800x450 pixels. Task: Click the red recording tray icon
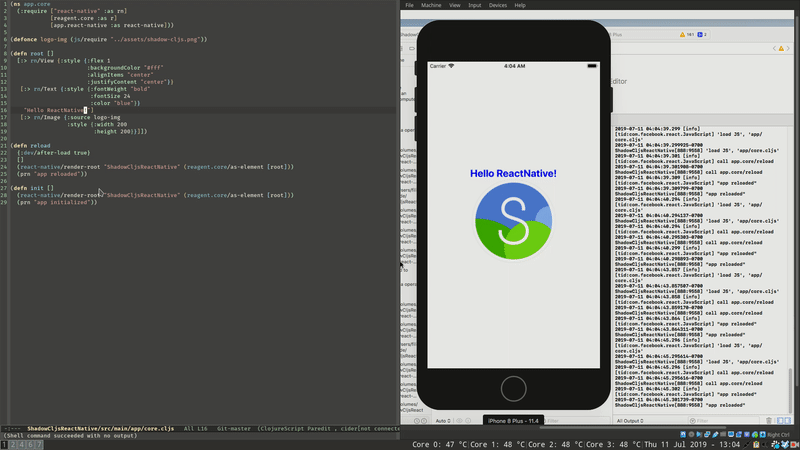tap(794, 444)
